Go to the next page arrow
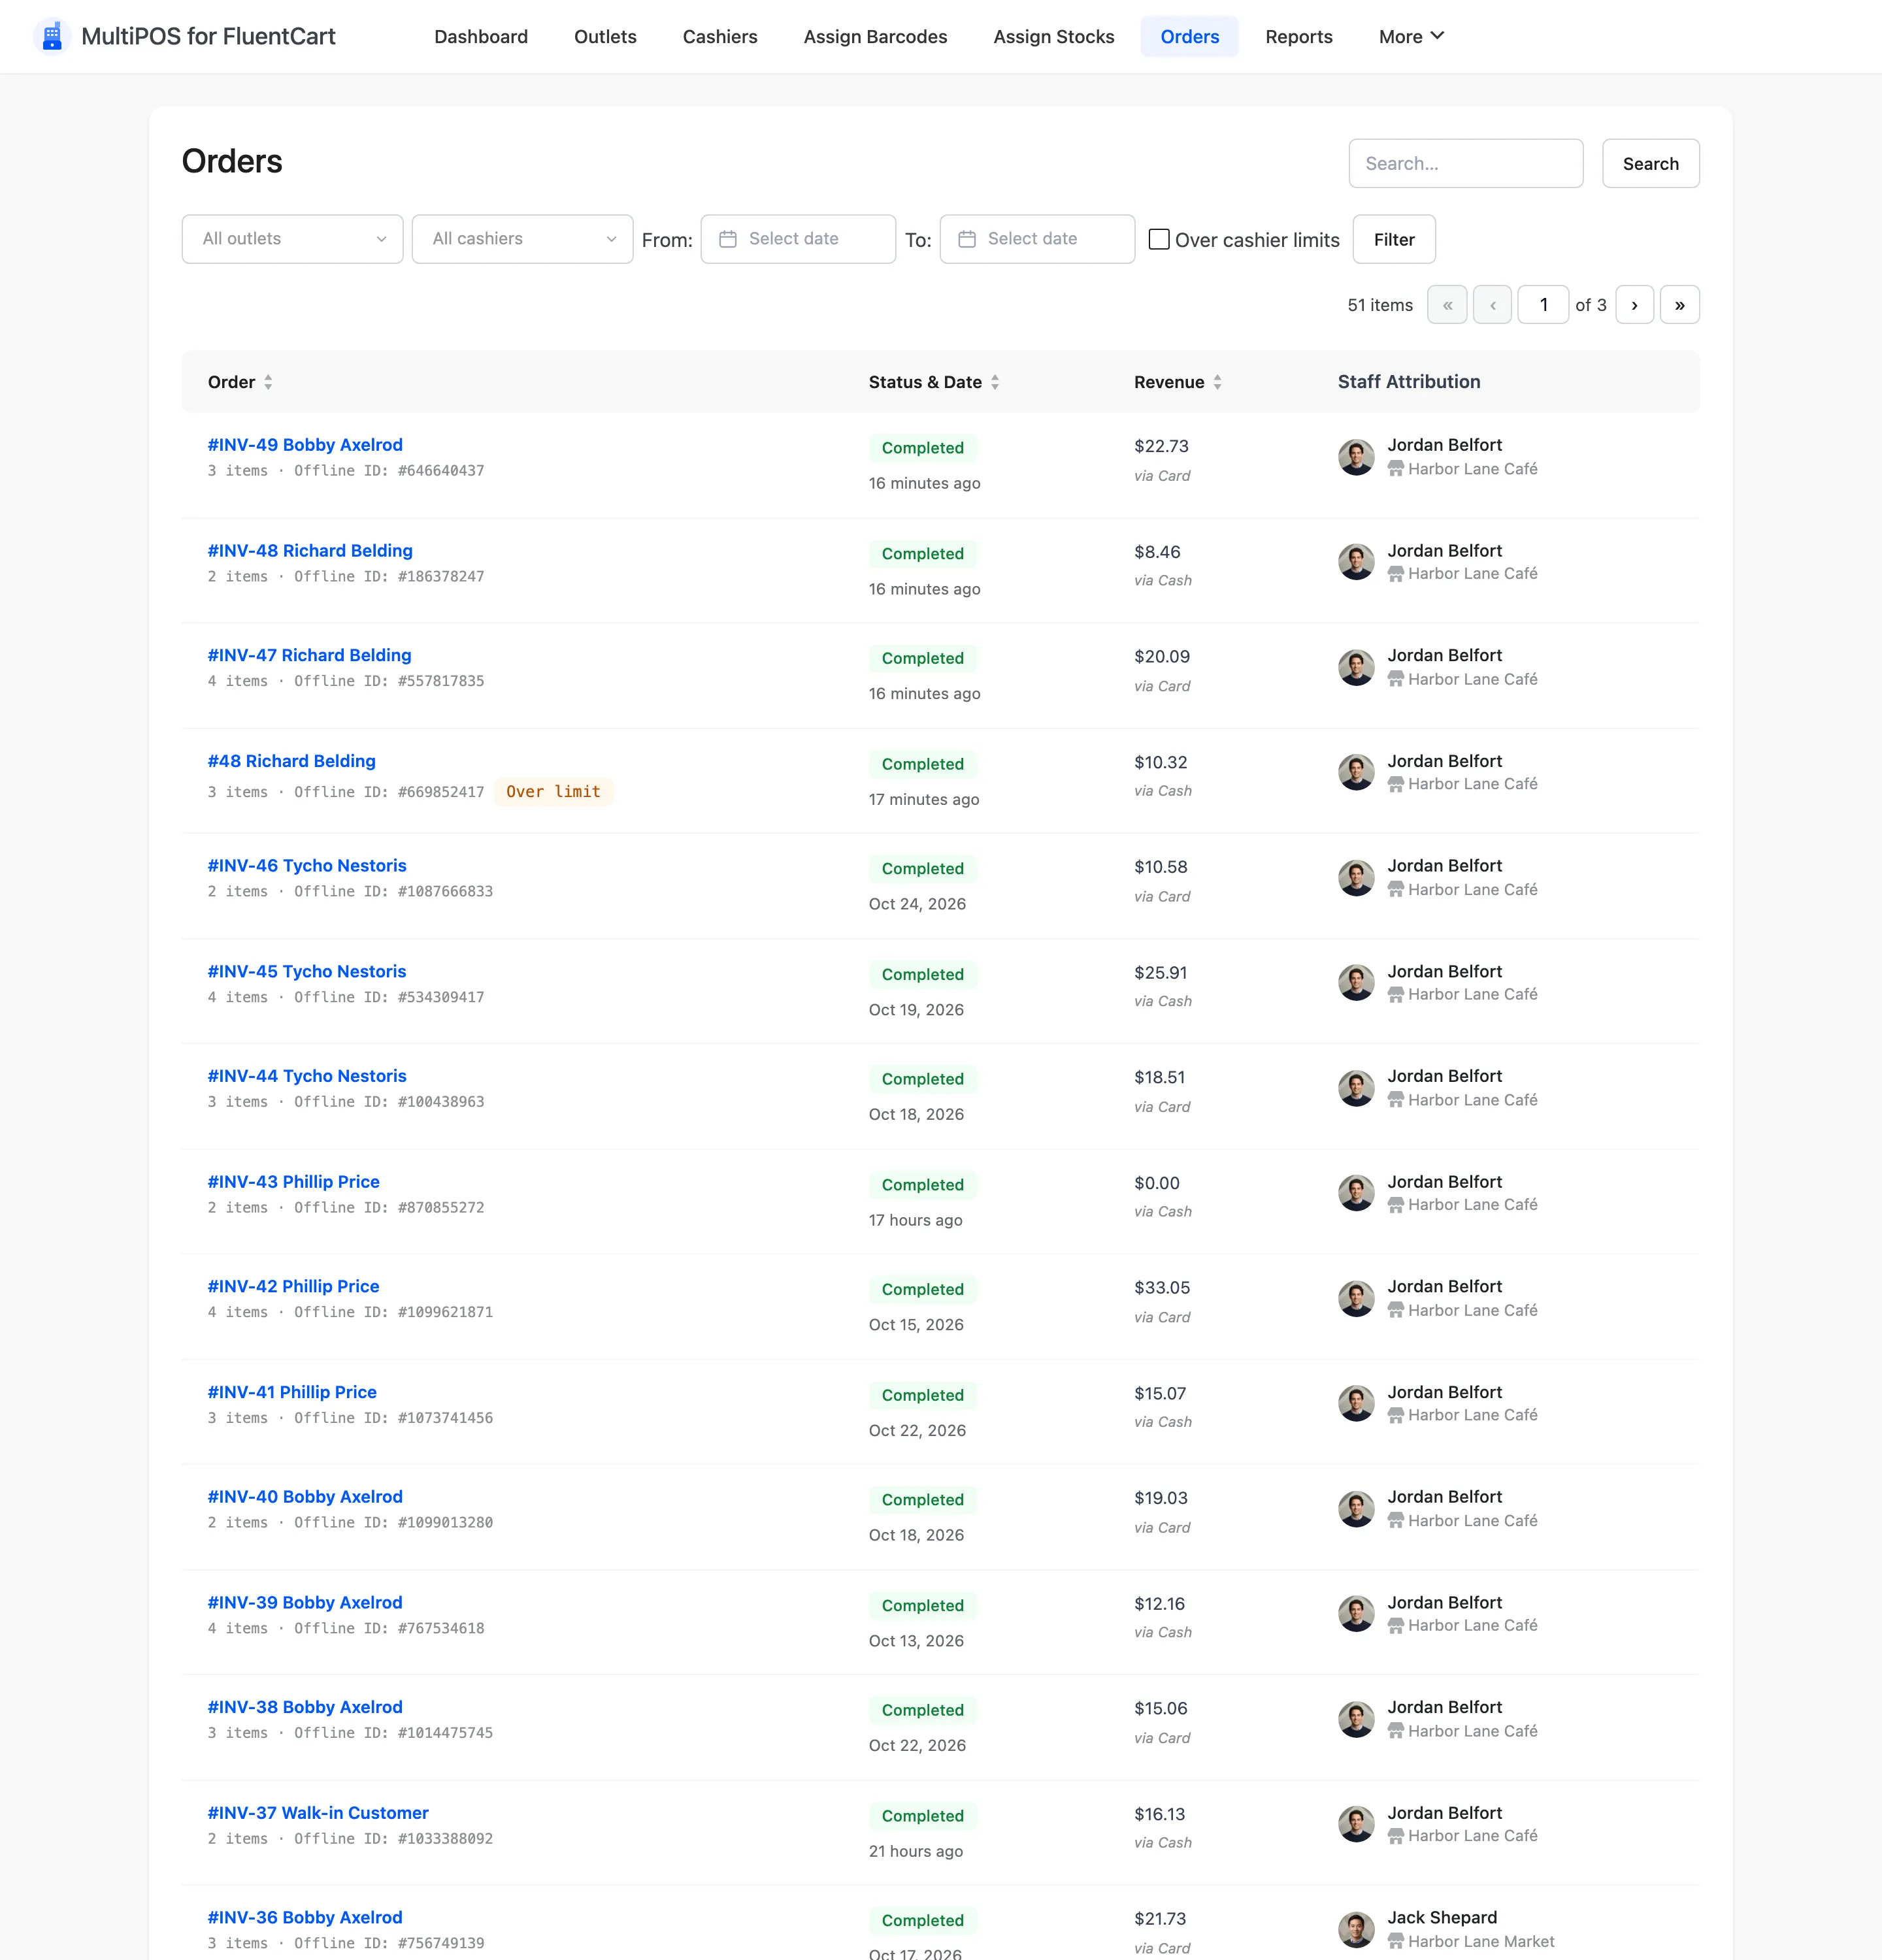 pyautogui.click(x=1634, y=305)
